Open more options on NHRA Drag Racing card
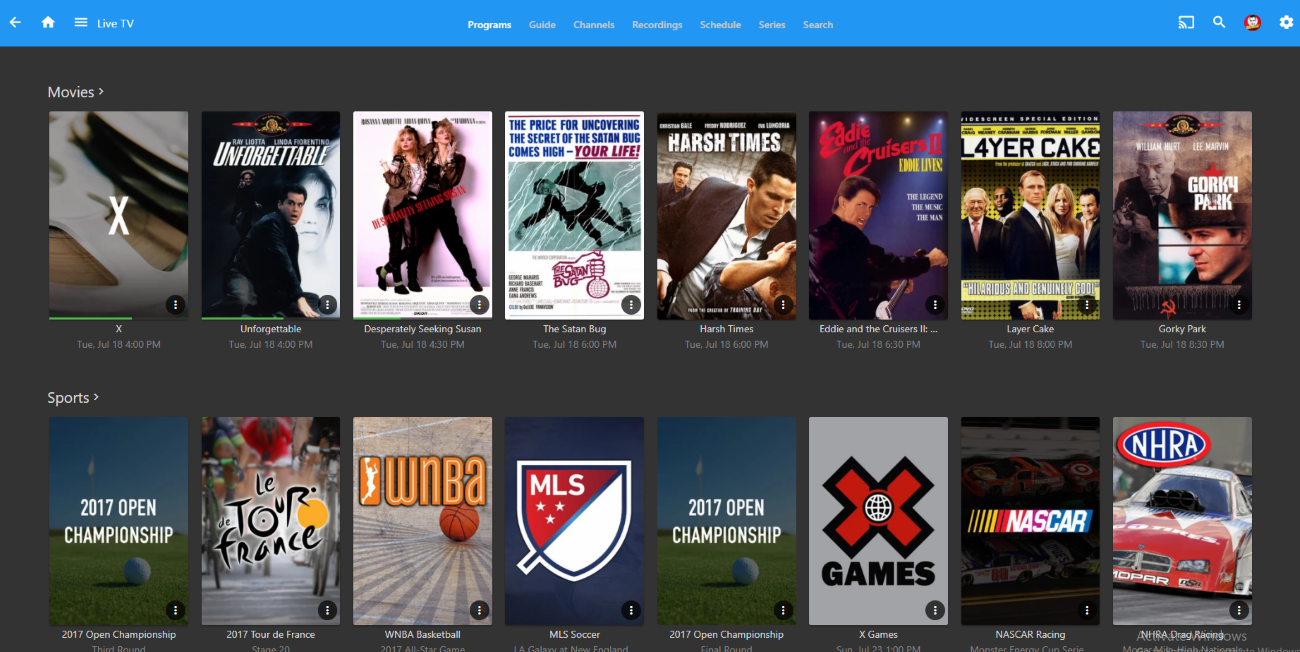This screenshot has width=1300, height=652. tap(1239, 610)
